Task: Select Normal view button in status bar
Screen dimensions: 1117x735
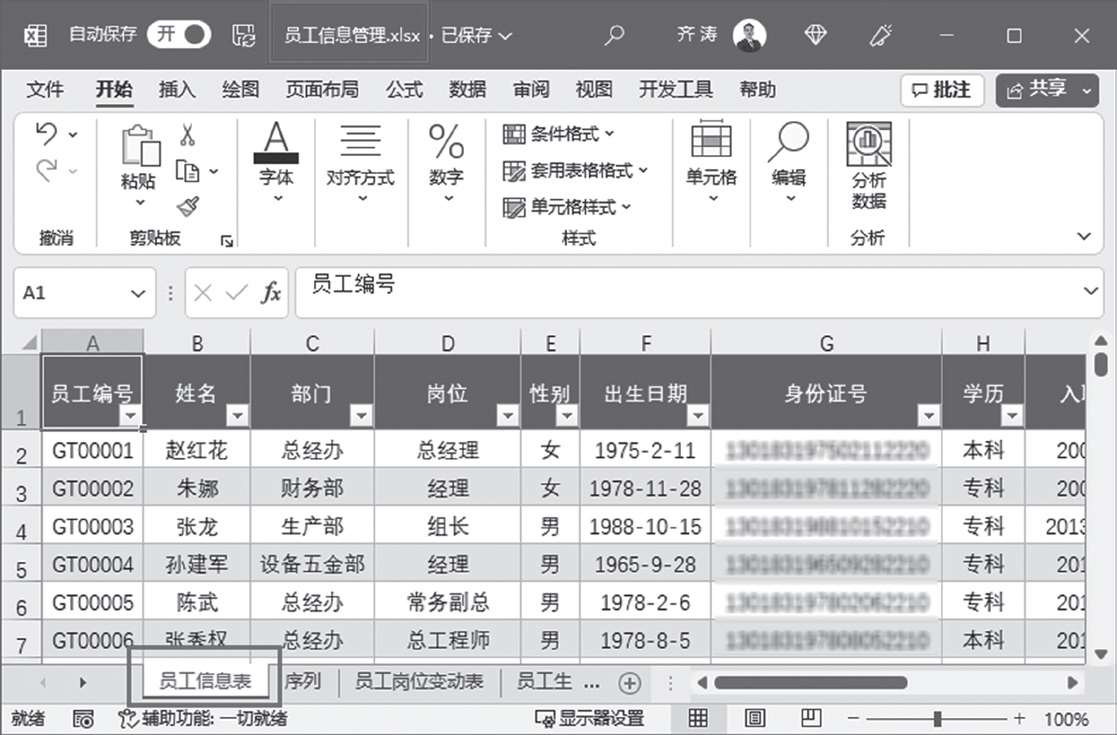Action: coord(698,718)
